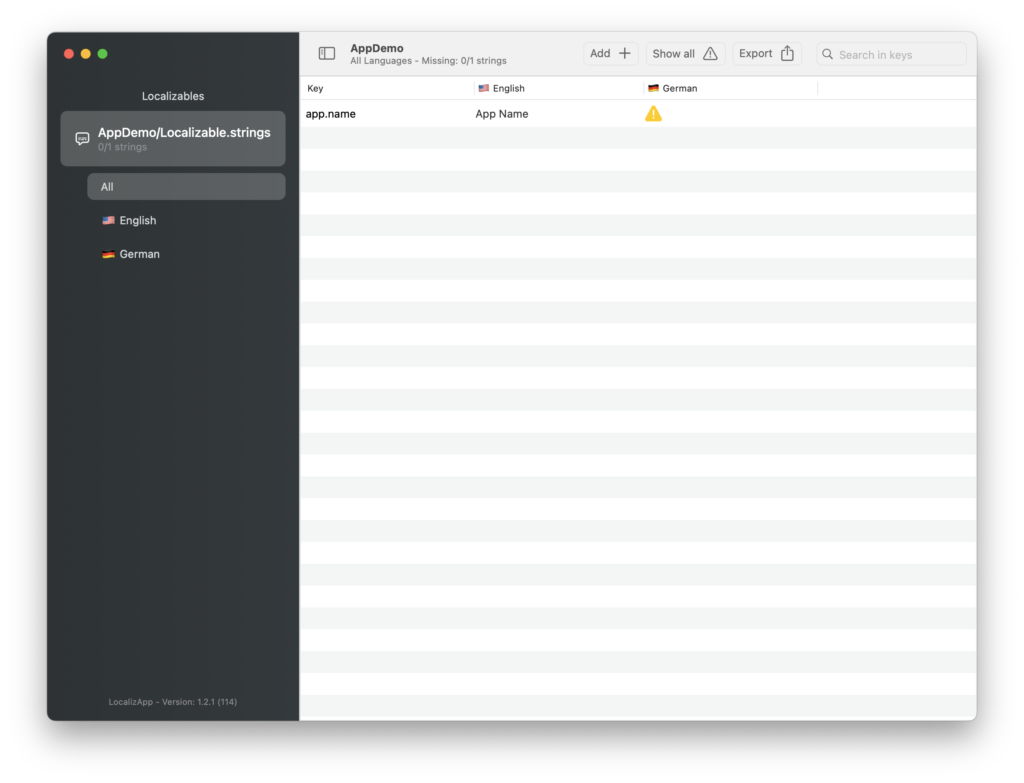Select the app.name key cell

pos(330,114)
